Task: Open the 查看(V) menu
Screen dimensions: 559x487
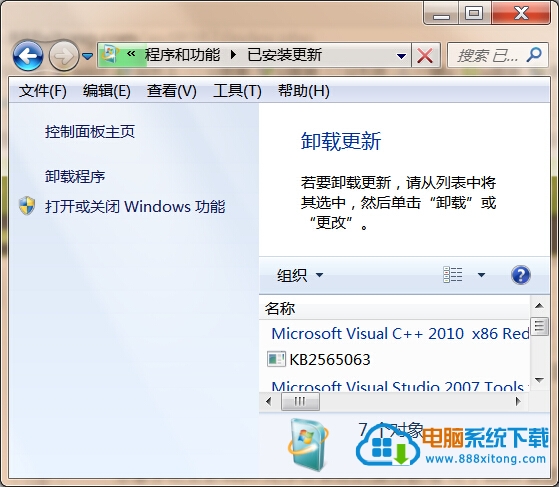Action: [172, 91]
